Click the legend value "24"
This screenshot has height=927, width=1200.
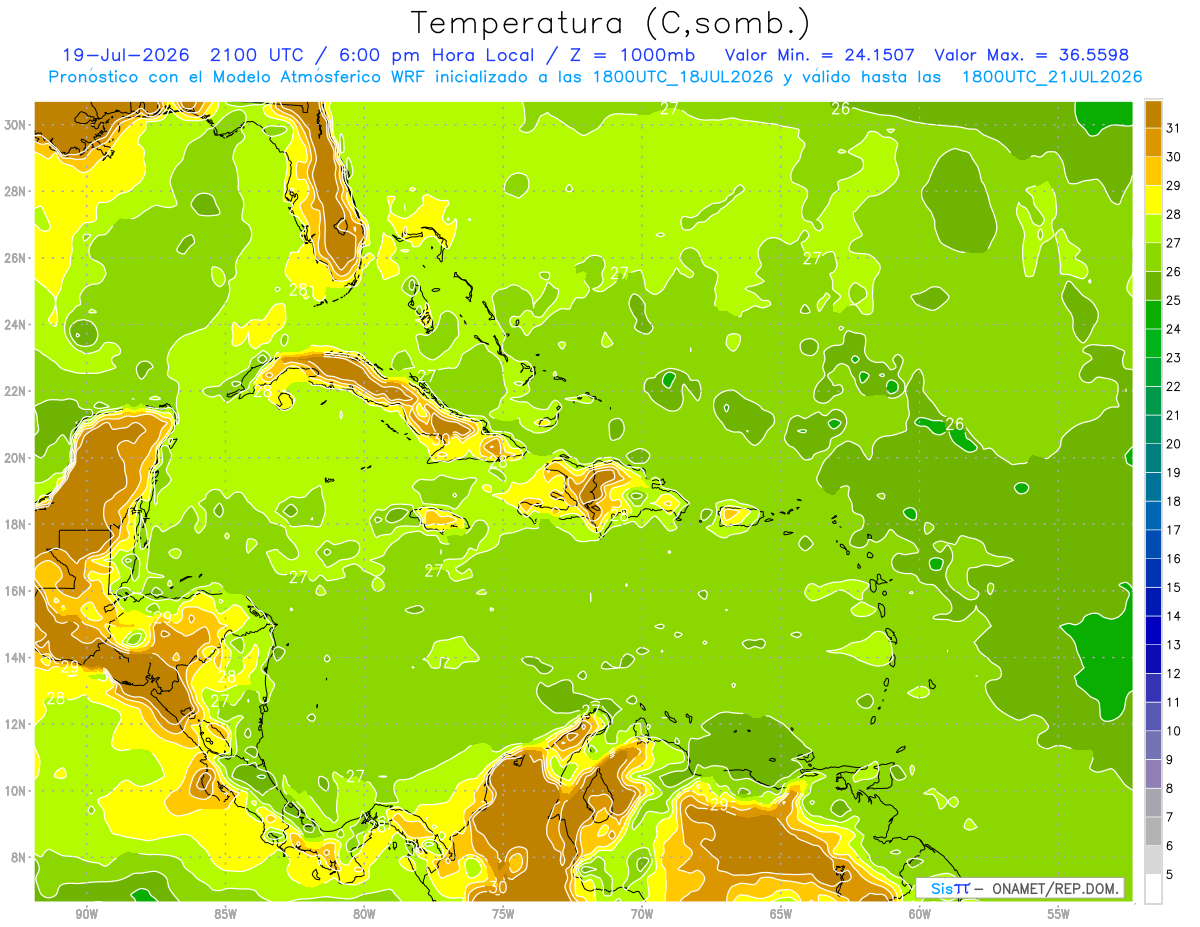pyautogui.click(x=1173, y=329)
